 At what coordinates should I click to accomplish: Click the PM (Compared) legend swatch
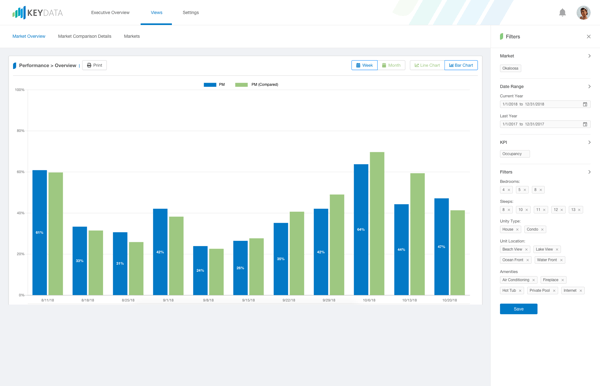[241, 85]
